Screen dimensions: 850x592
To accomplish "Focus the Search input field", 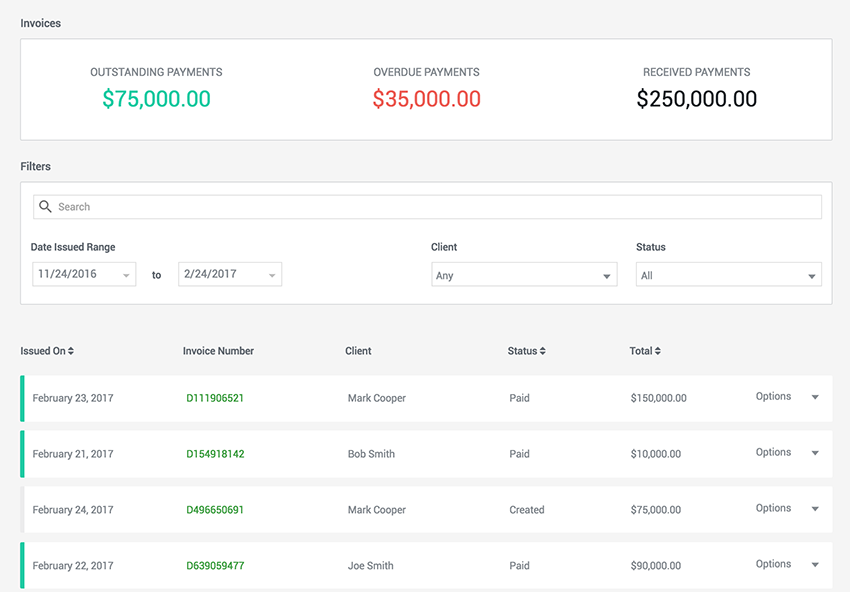I will (427, 207).
